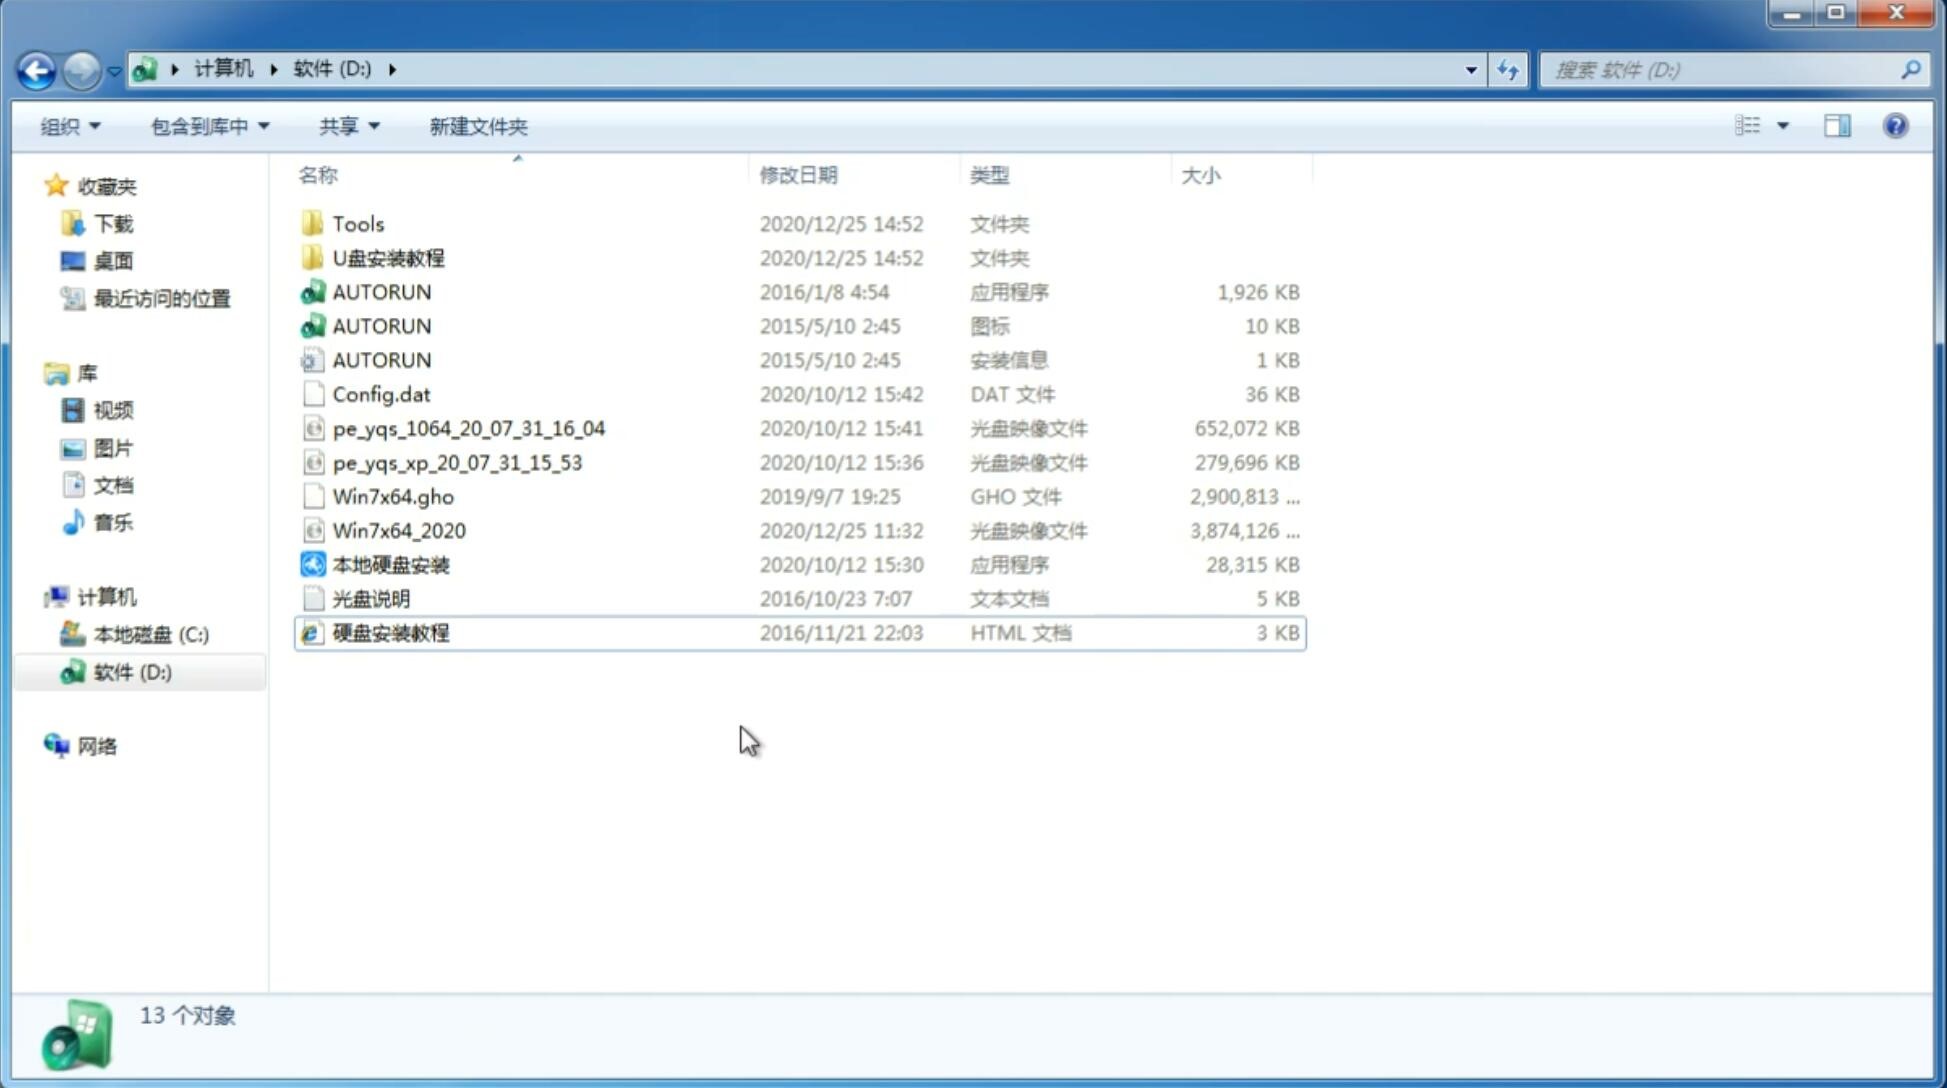1947x1088 pixels.
Task: Click the 共享 menu option
Action: click(344, 126)
